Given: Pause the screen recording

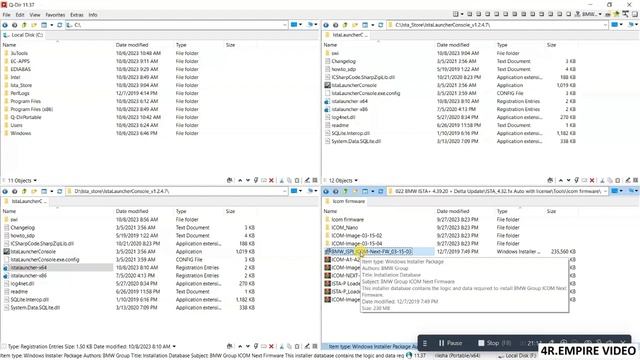Looking at the screenshot, I should [x=450, y=343].
